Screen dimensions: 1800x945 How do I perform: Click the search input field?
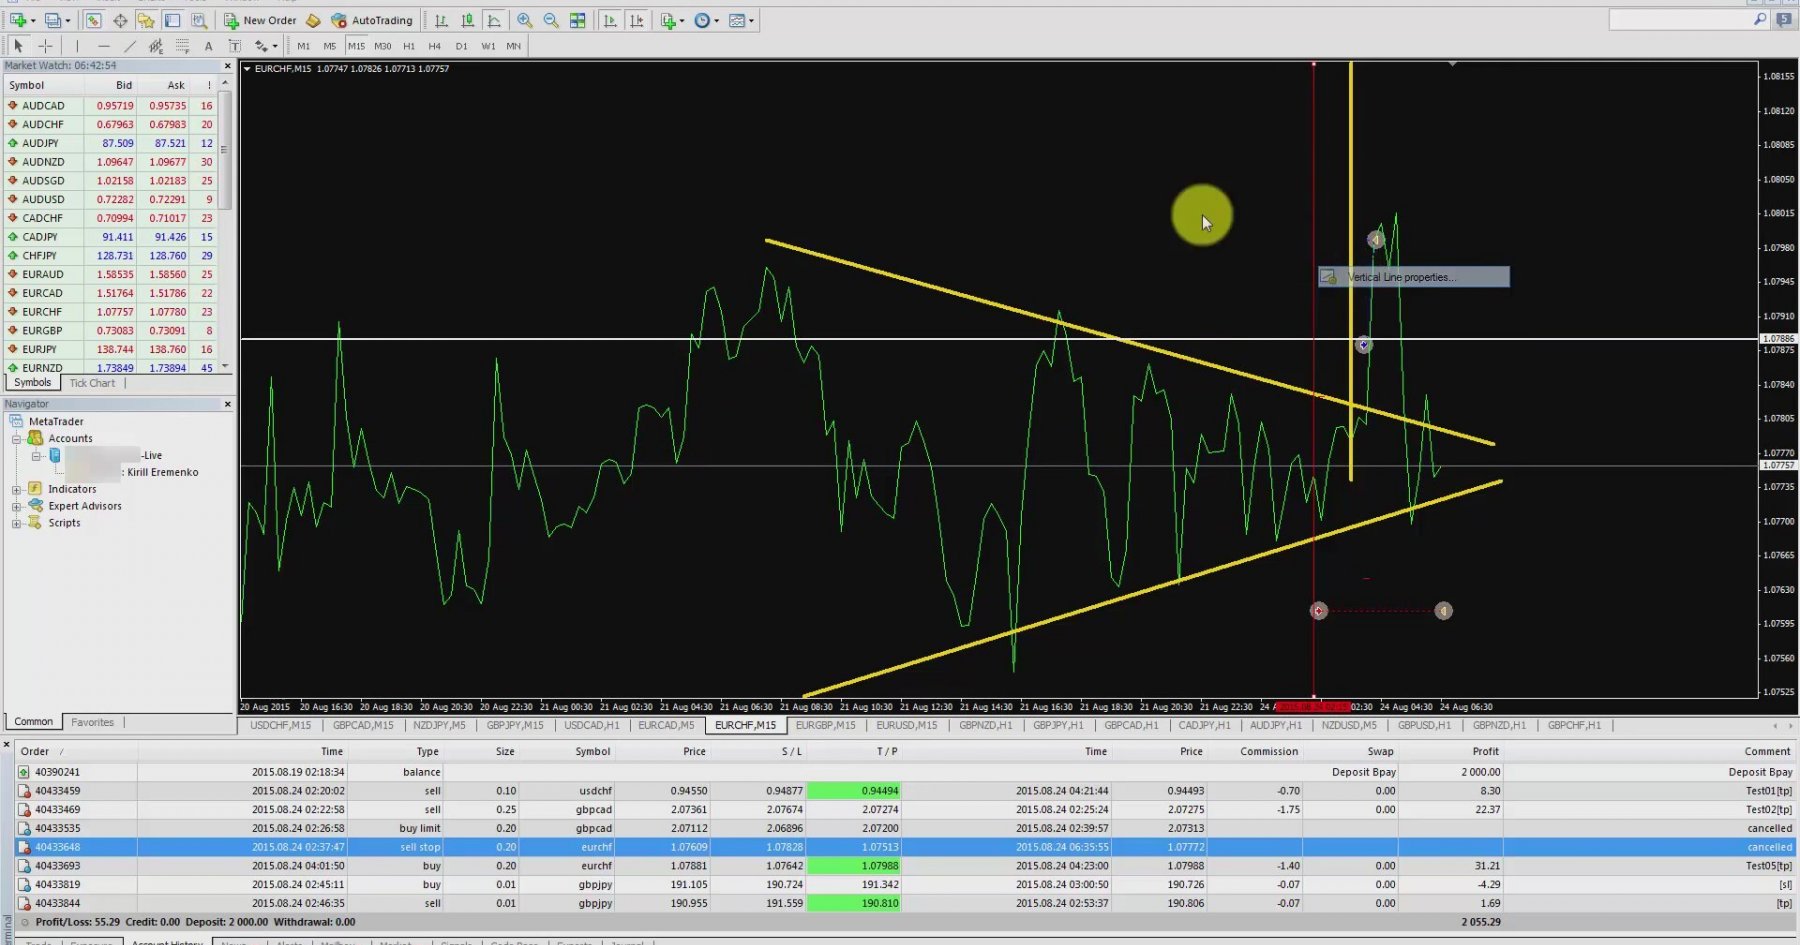1679,20
